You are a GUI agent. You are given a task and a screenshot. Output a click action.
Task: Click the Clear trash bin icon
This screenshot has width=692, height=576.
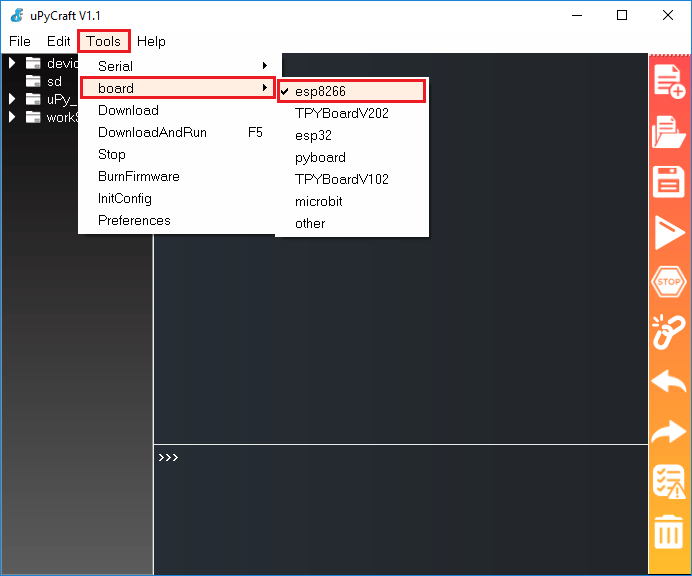(669, 531)
